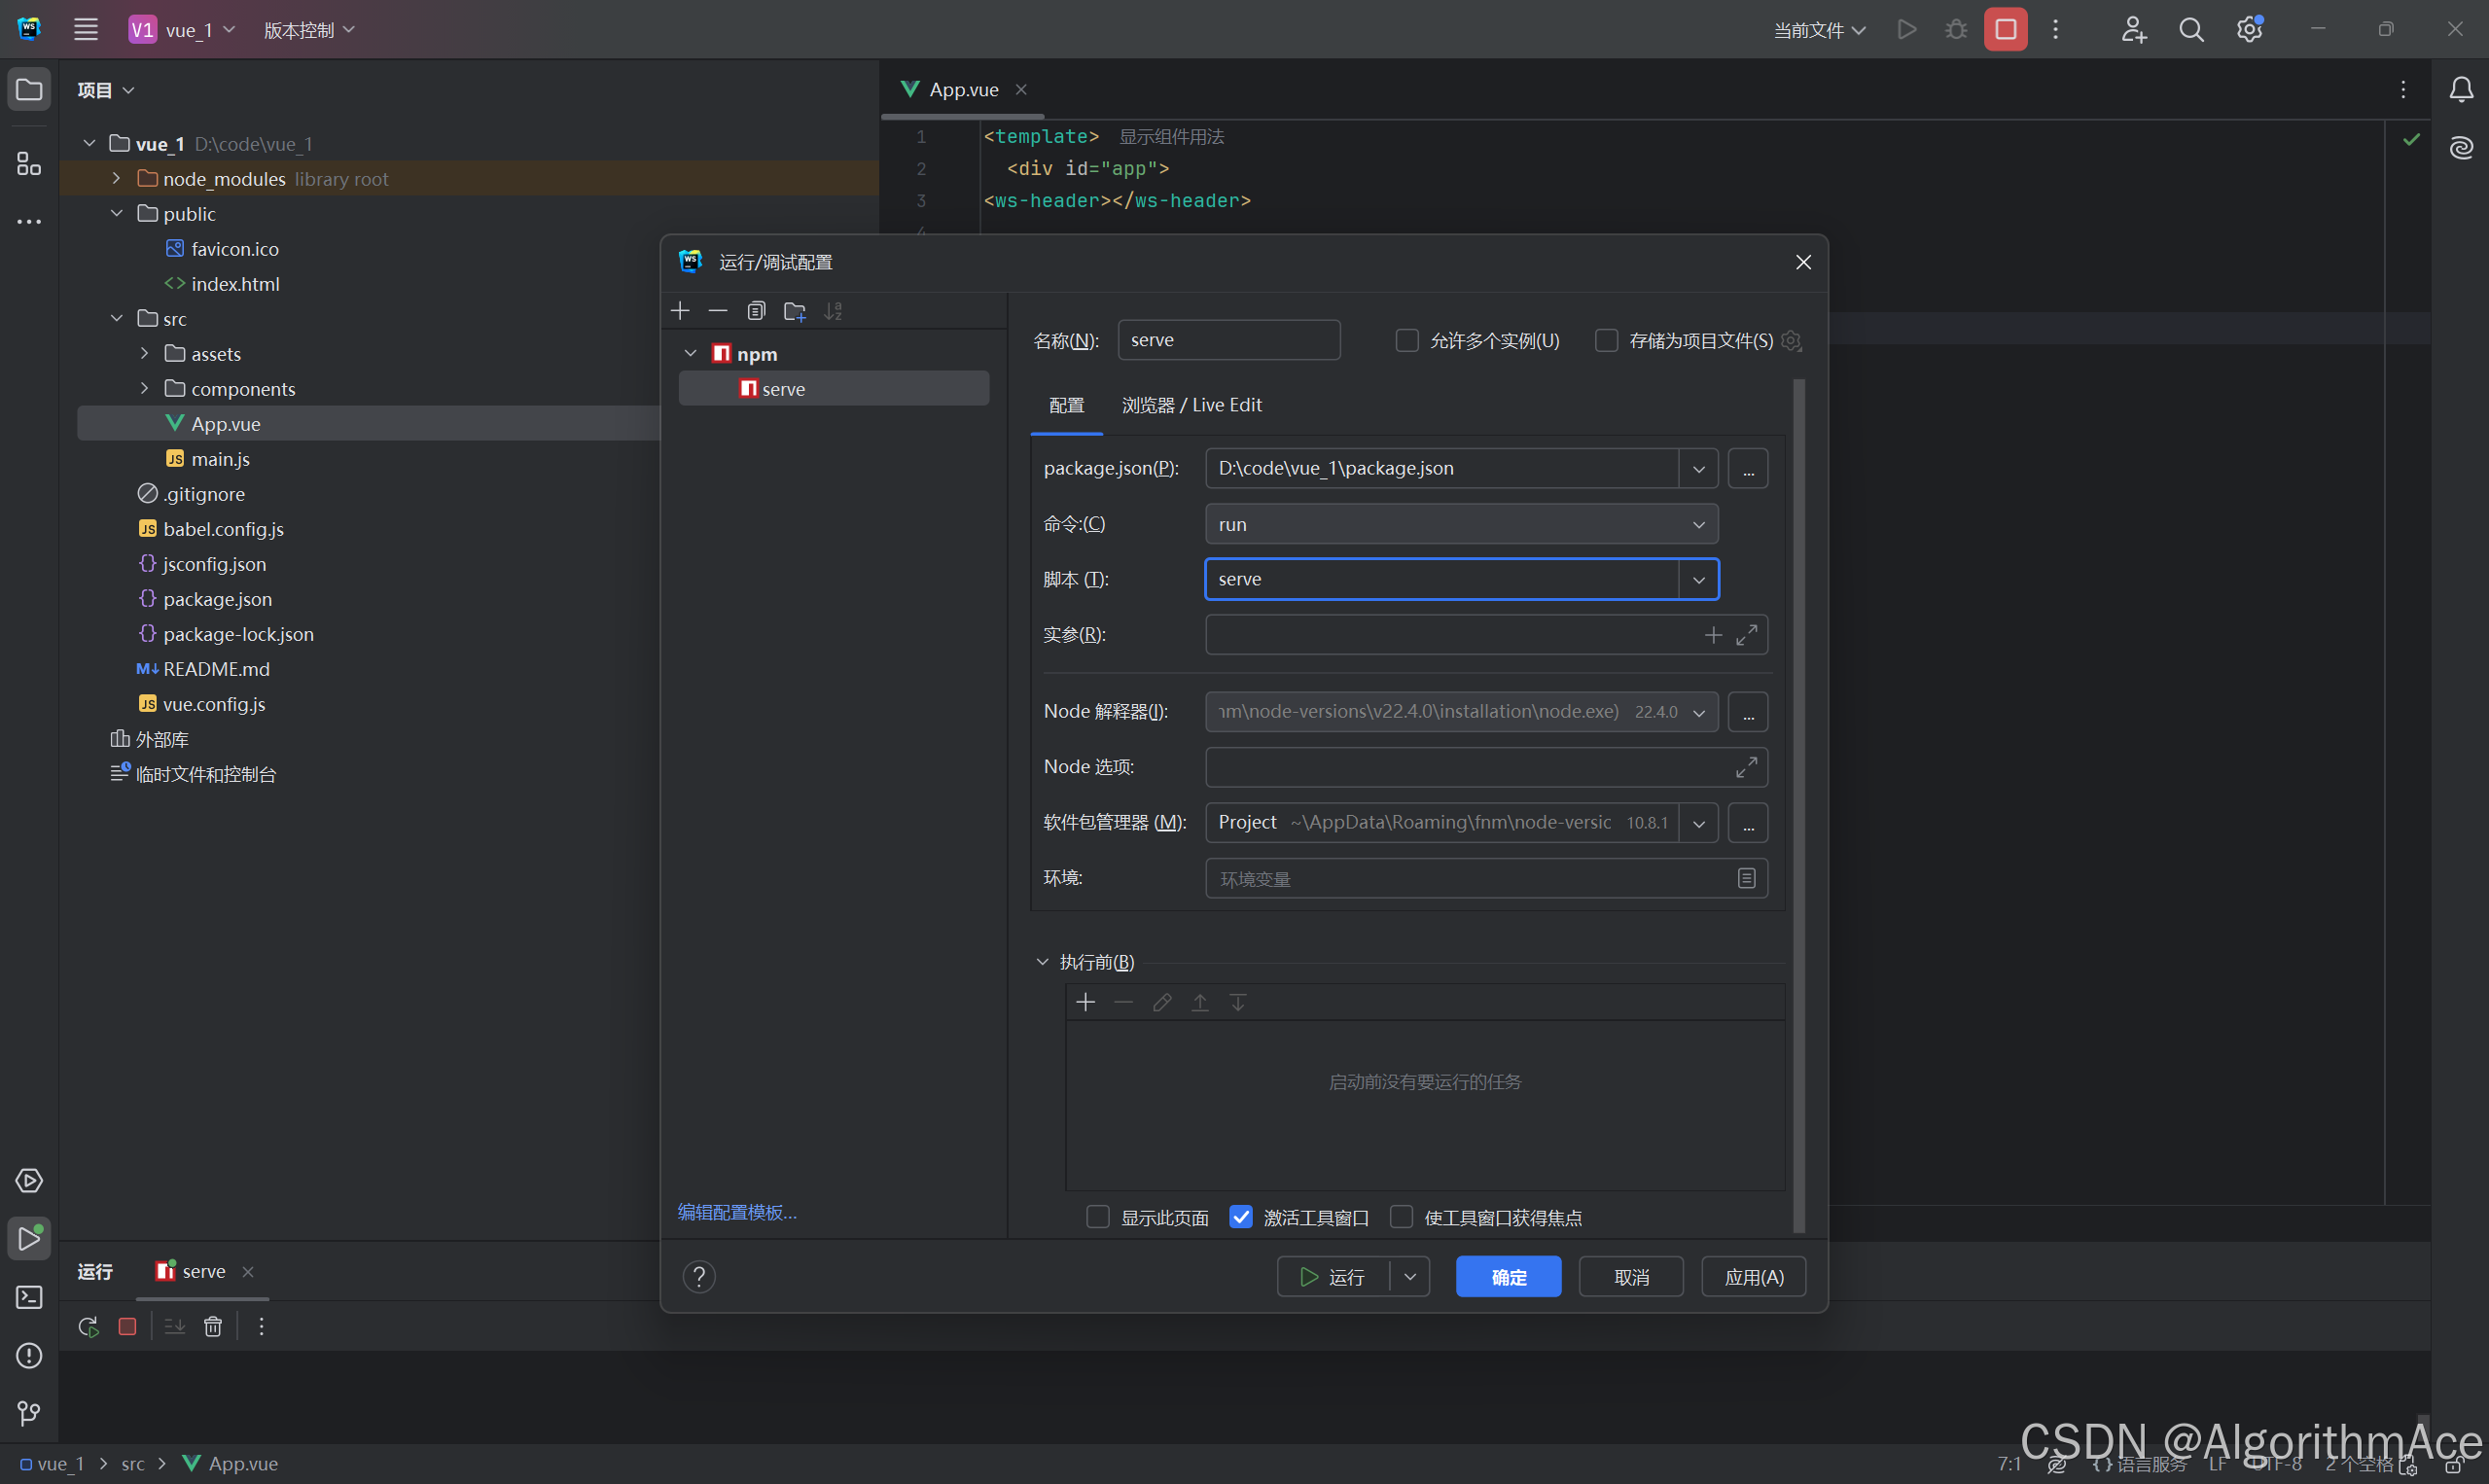Enable the allow multiple instances checkbox
The height and width of the screenshot is (1484, 2489).
(1406, 341)
